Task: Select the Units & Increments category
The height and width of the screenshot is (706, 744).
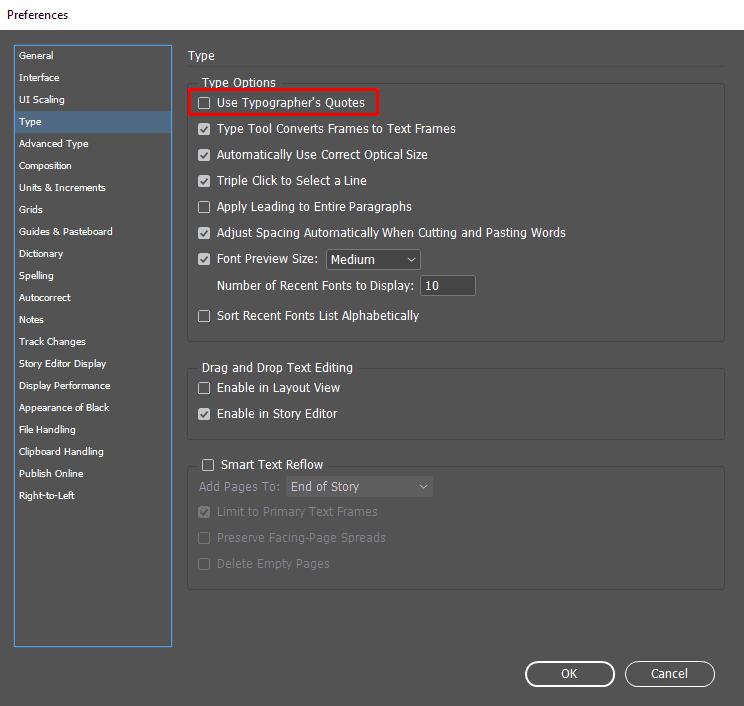Action: coord(62,188)
